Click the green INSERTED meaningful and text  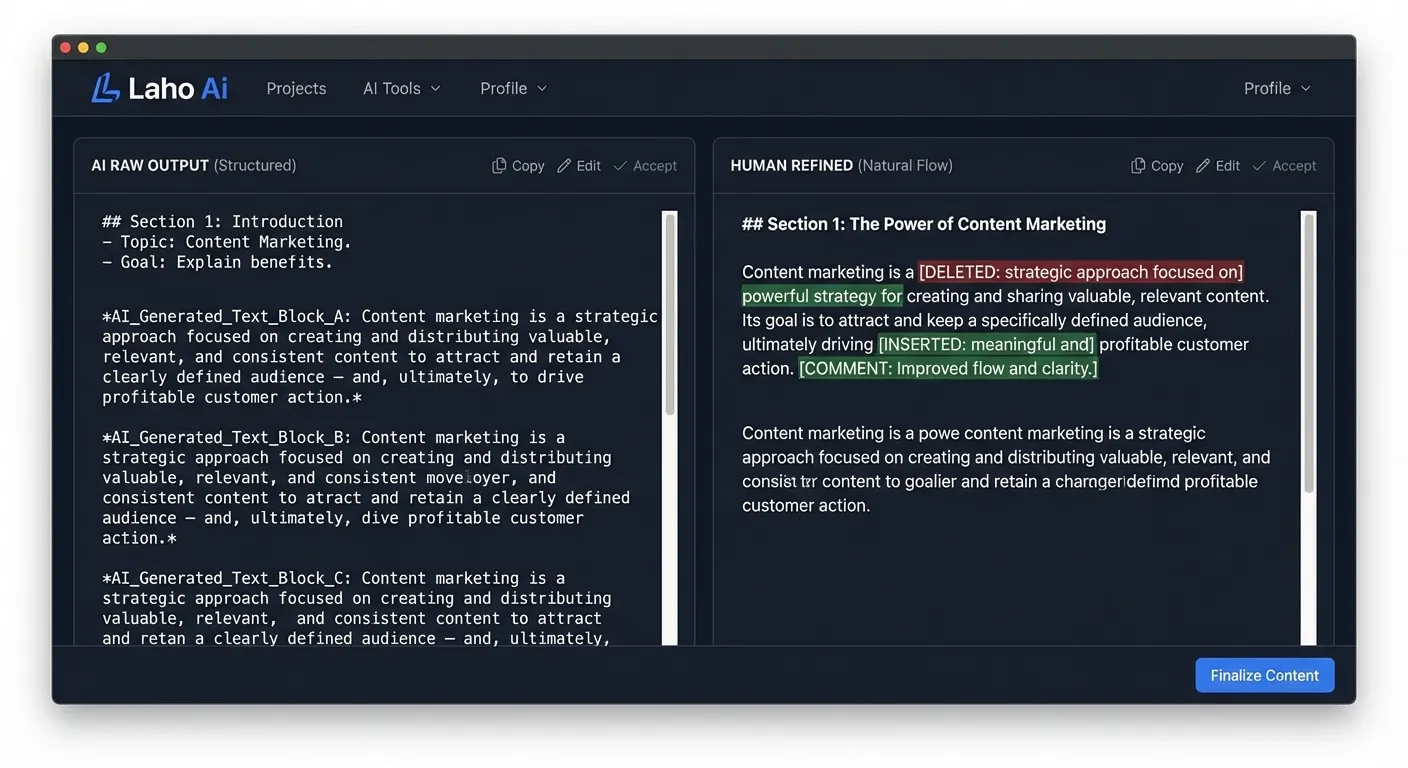point(986,344)
